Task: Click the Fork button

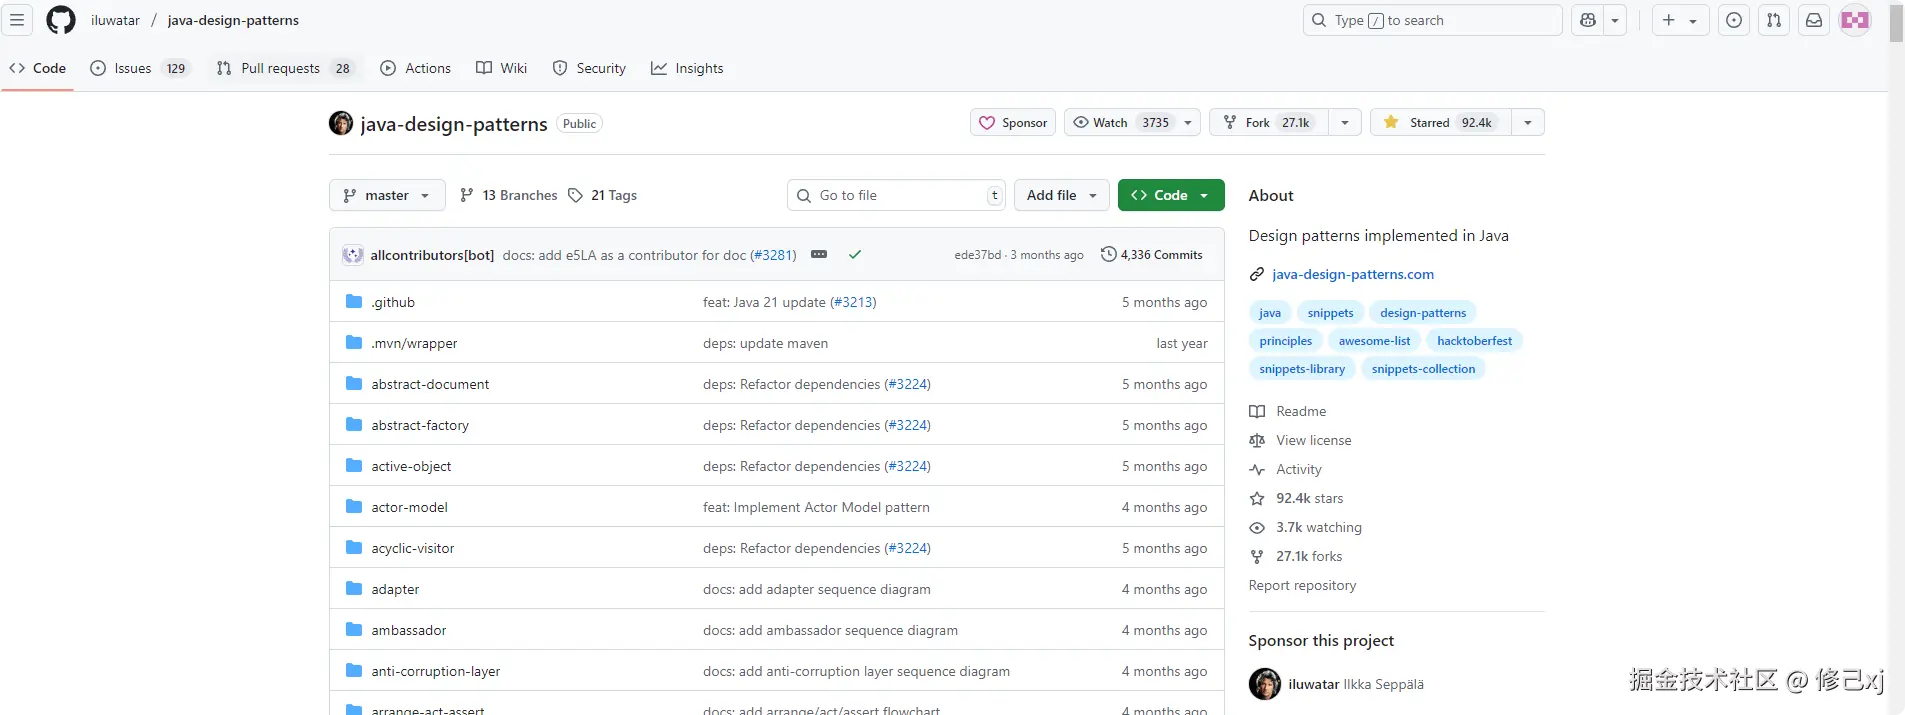Action: pos(1269,122)
